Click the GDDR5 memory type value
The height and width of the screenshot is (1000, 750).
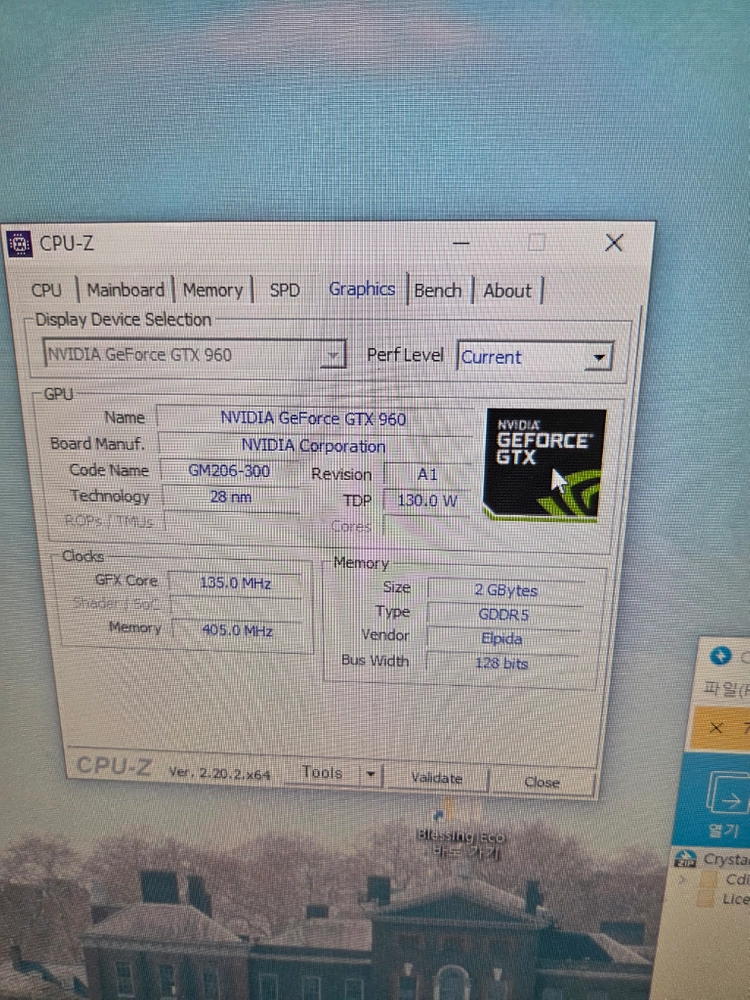(x=504, y=615)
